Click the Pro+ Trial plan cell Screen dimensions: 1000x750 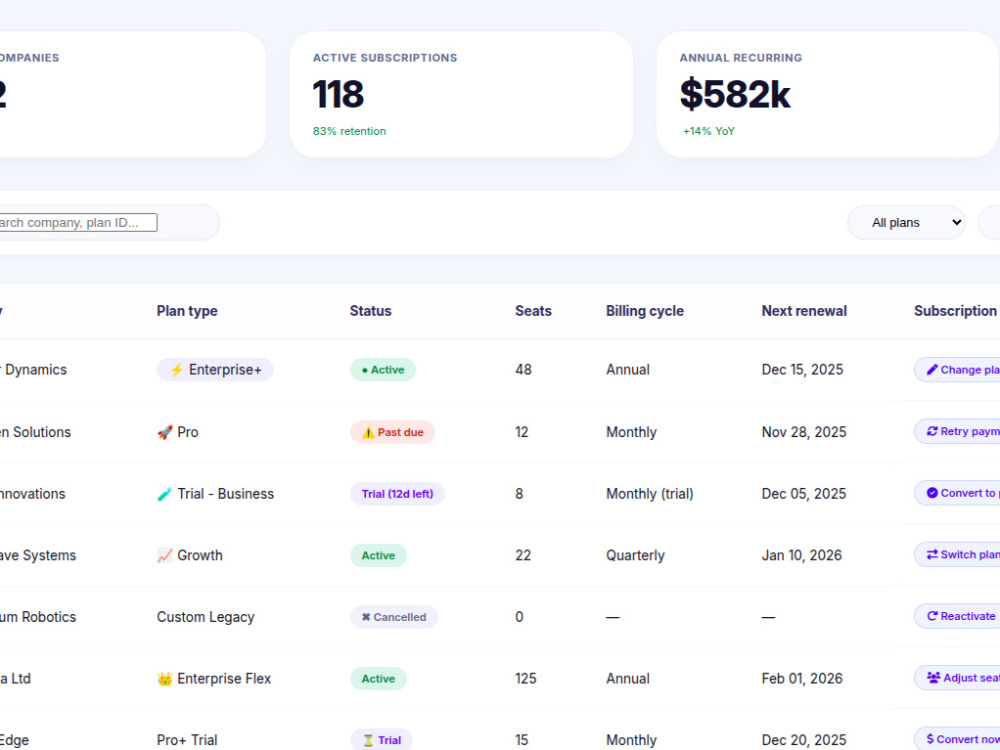[187, 740]
